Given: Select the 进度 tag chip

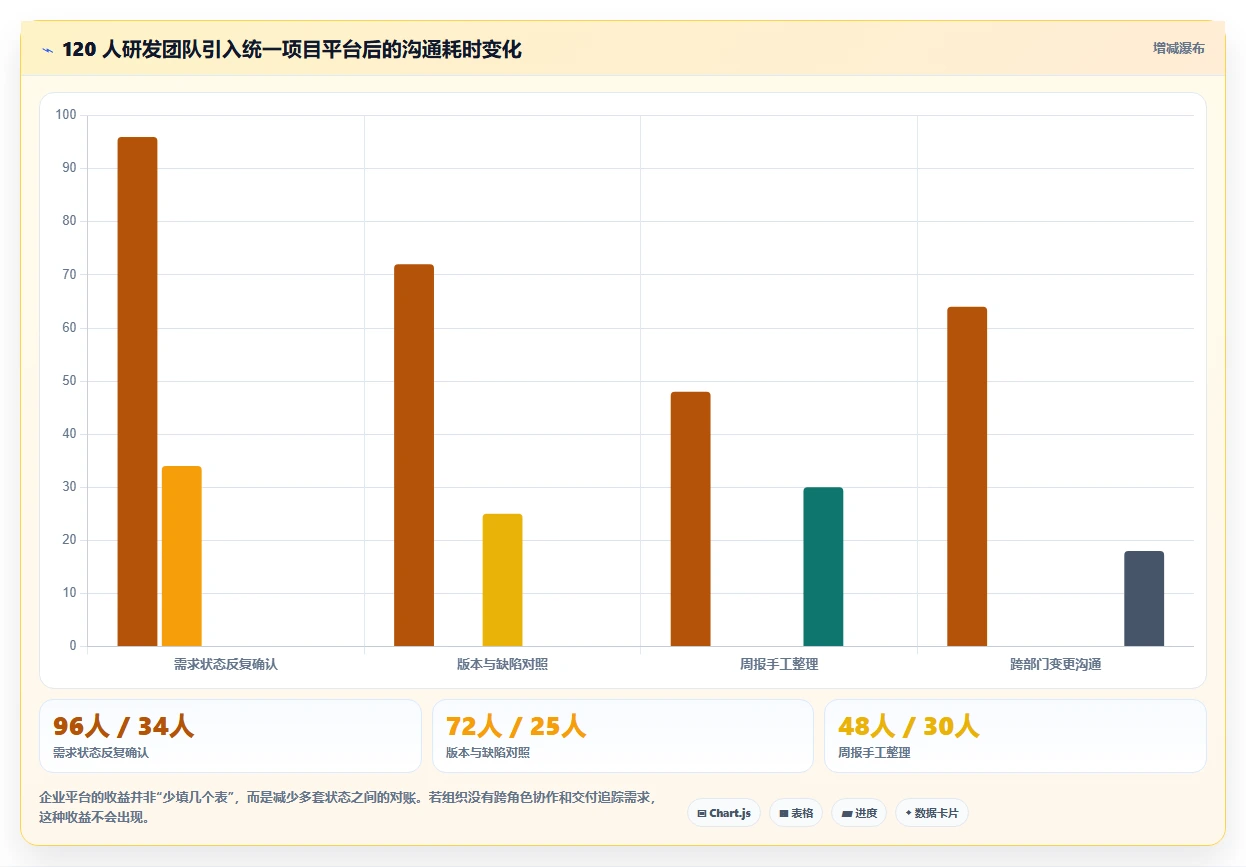Looking at the screenshot, I should (x=859, y=813).
